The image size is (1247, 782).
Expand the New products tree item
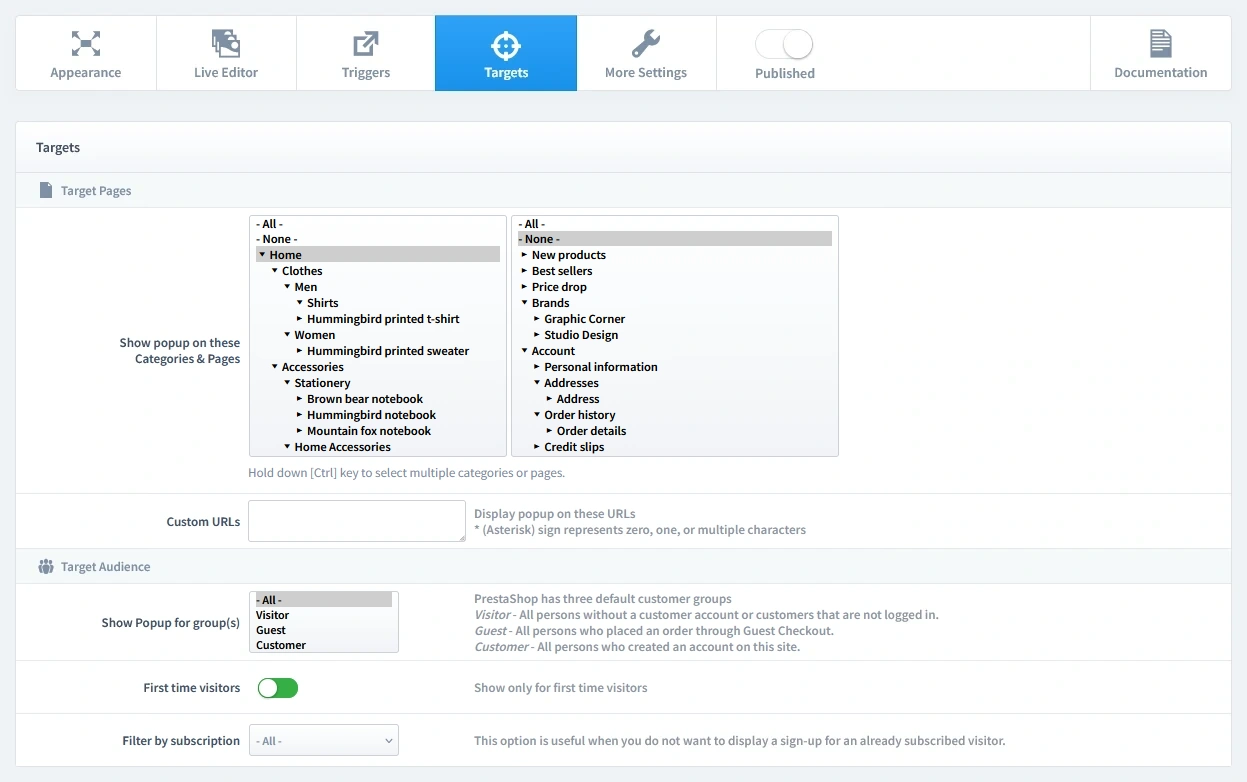[522, 254]
